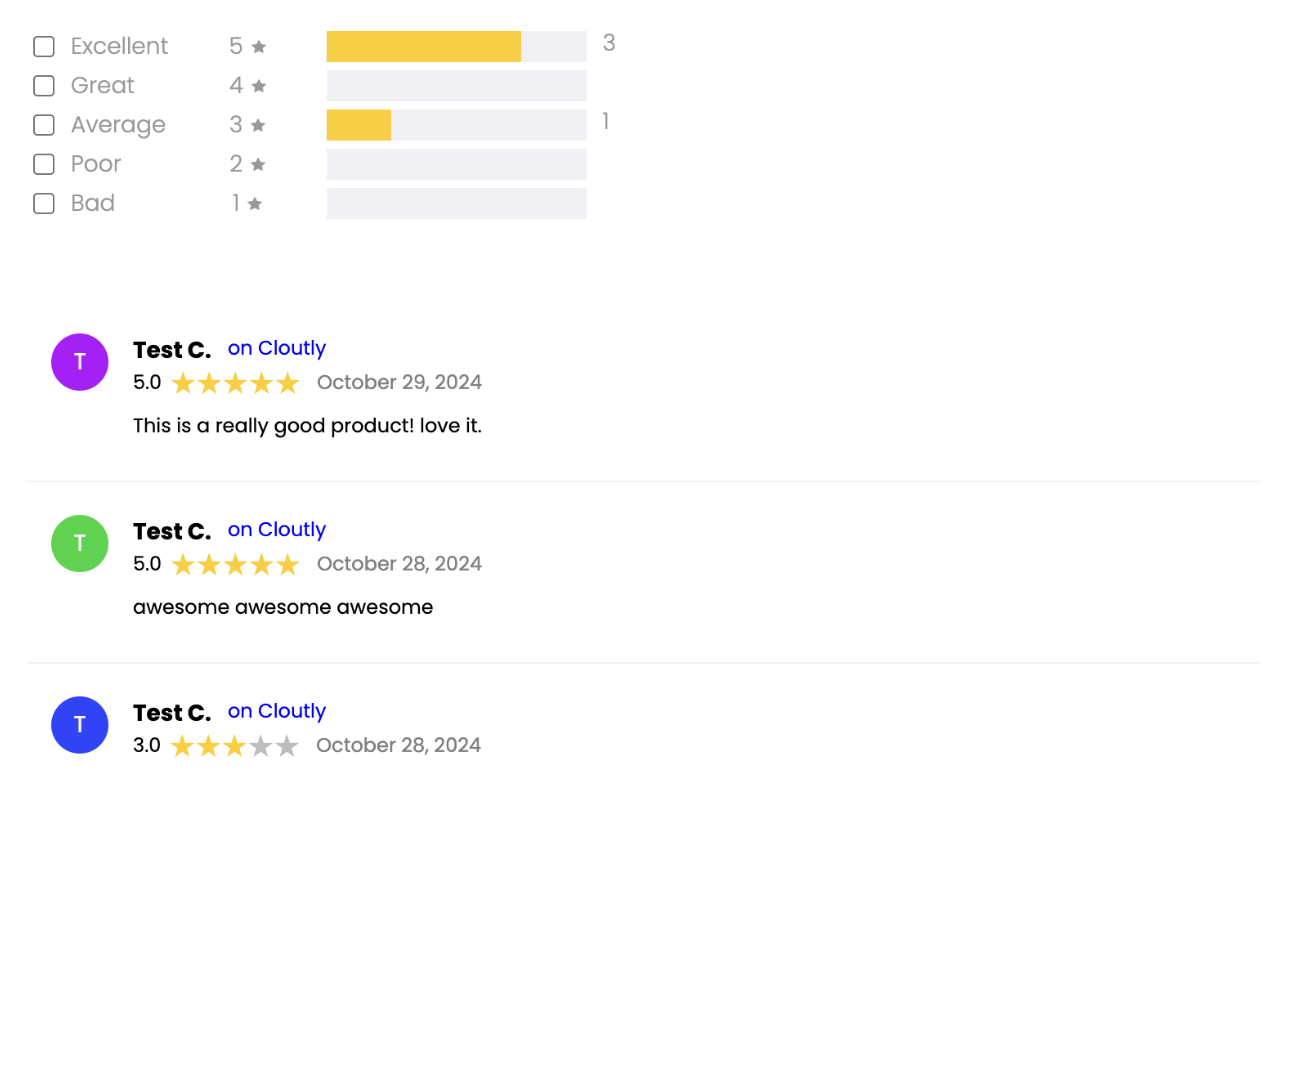Image resolution: width=1290 pixels, height=1070 pixels.
Task: Open "on Cloutly" link in October 29 review
Action: click(x=277, y=348)
